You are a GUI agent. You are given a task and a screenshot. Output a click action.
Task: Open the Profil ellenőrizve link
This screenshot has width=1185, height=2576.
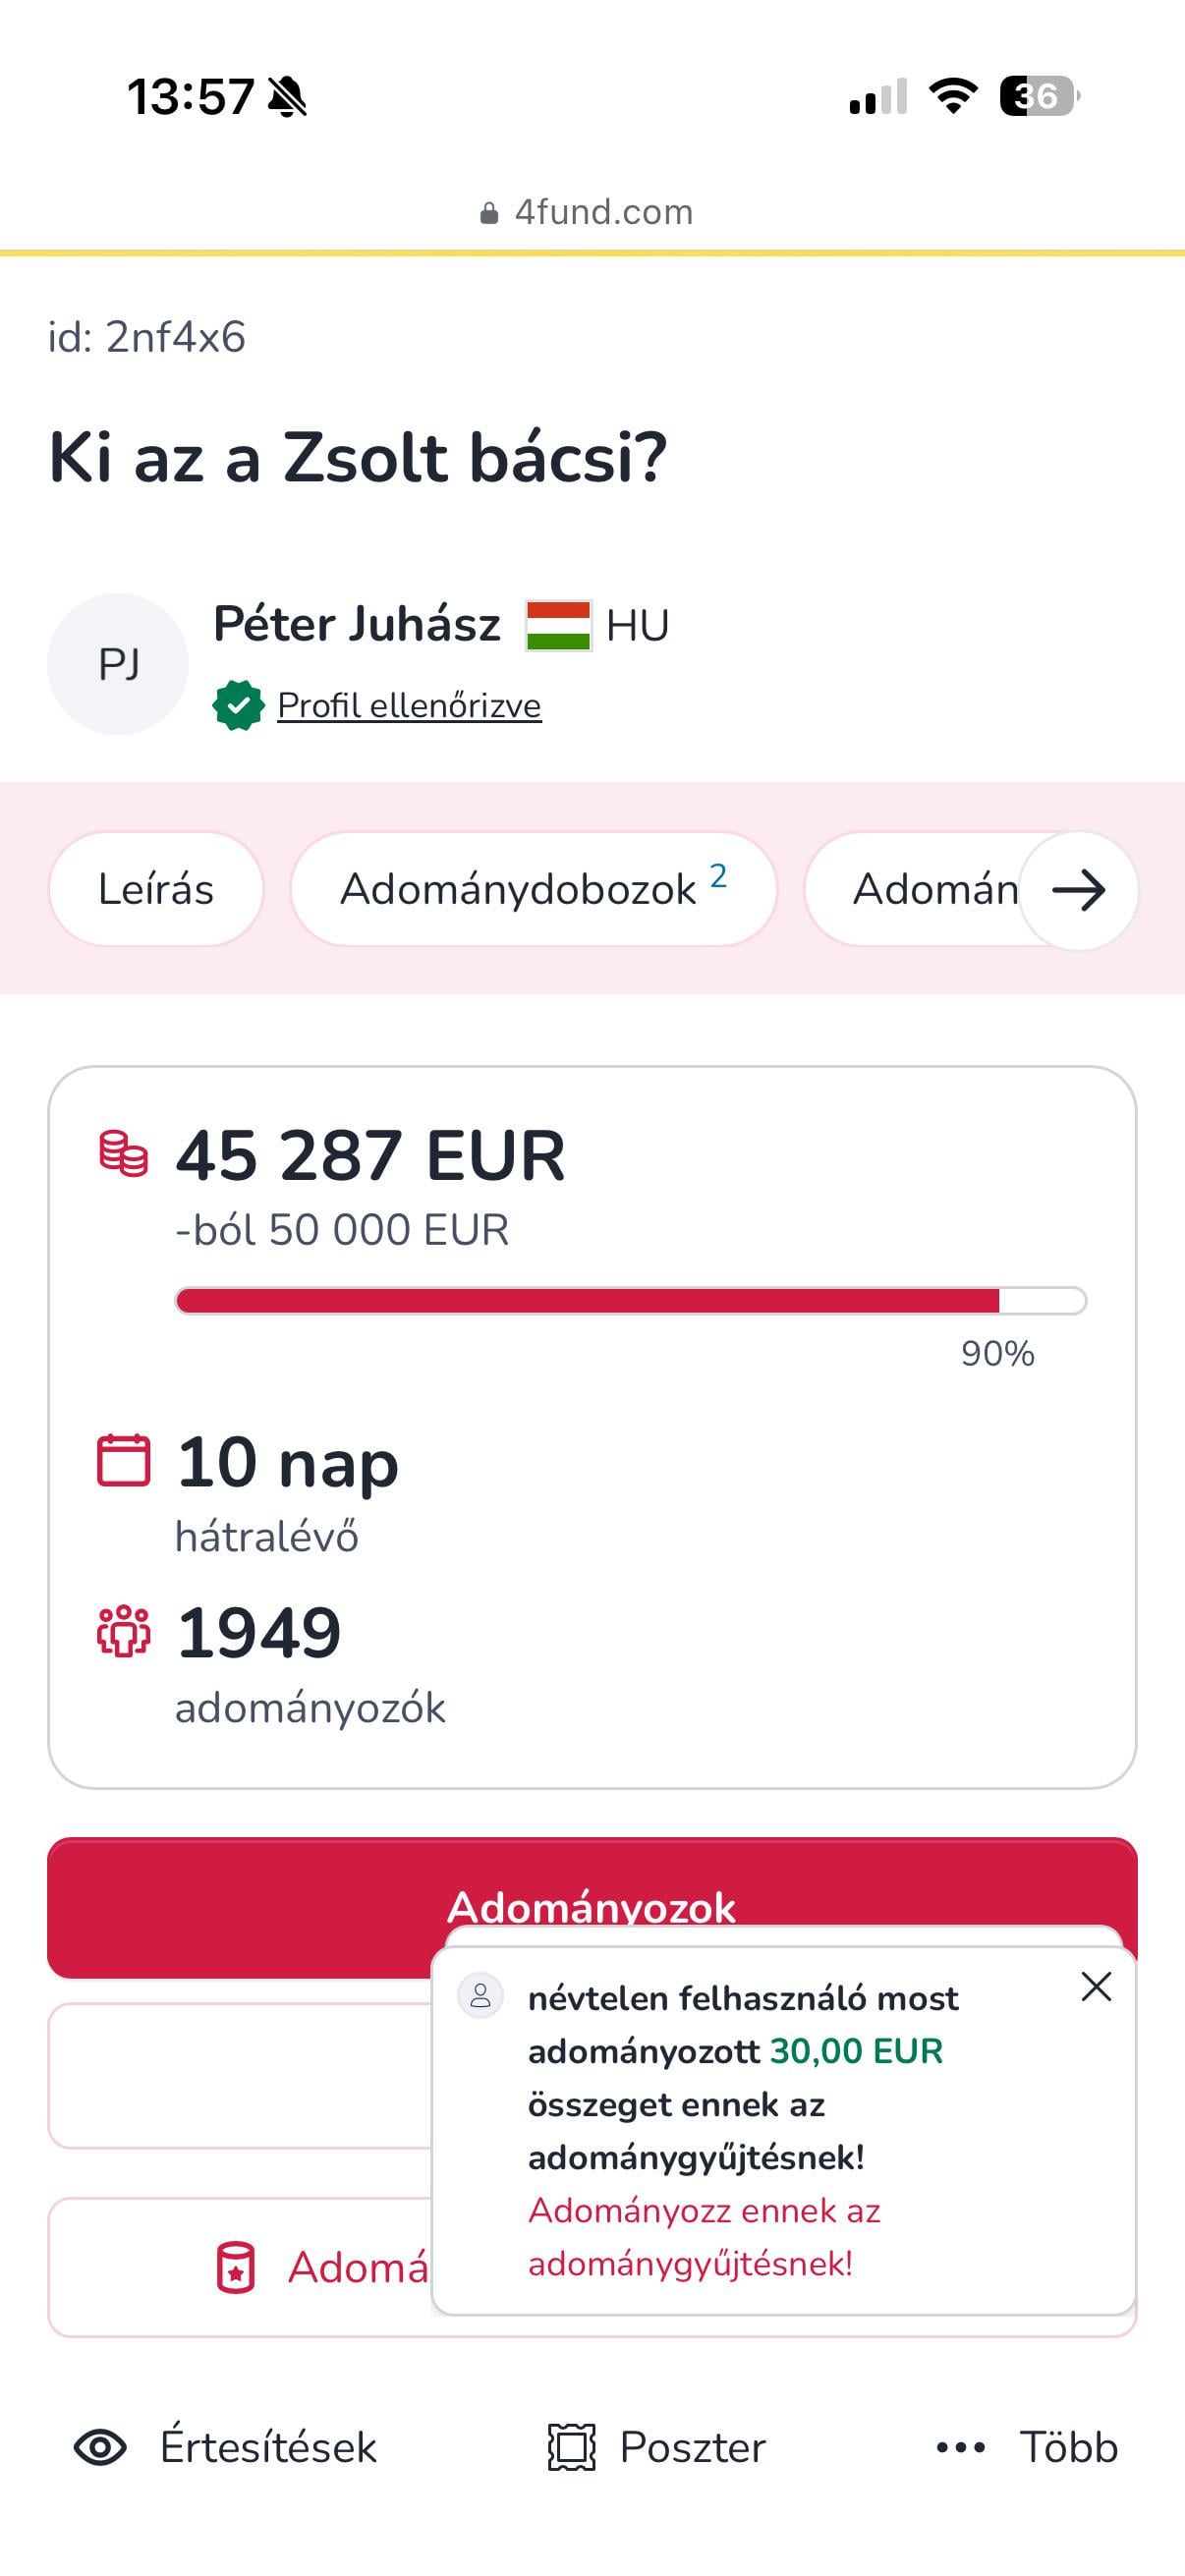click(x=409, y=706)
